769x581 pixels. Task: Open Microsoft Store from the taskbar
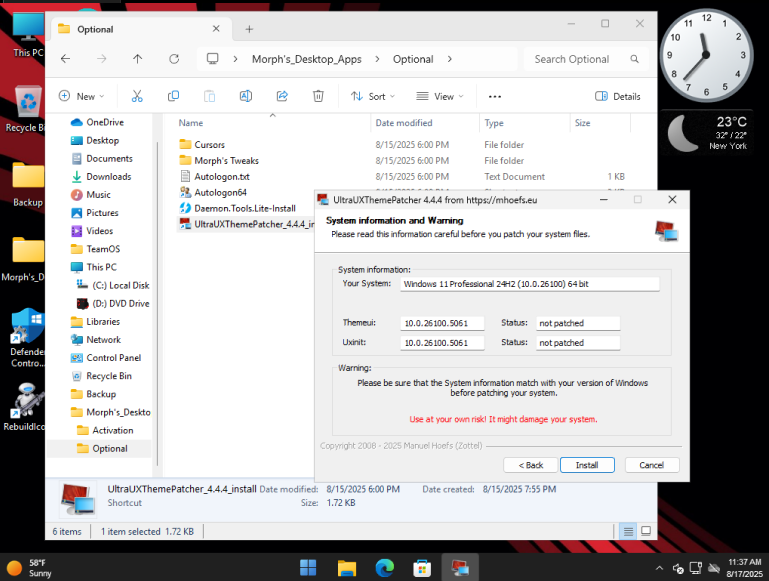click(422, 568)
